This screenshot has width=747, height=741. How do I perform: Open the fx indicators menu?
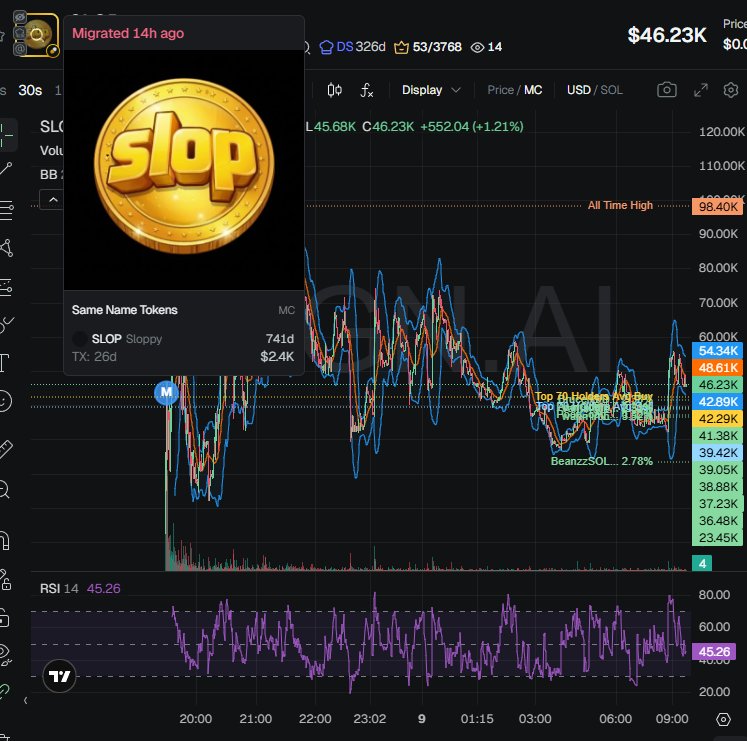point(367,90)
